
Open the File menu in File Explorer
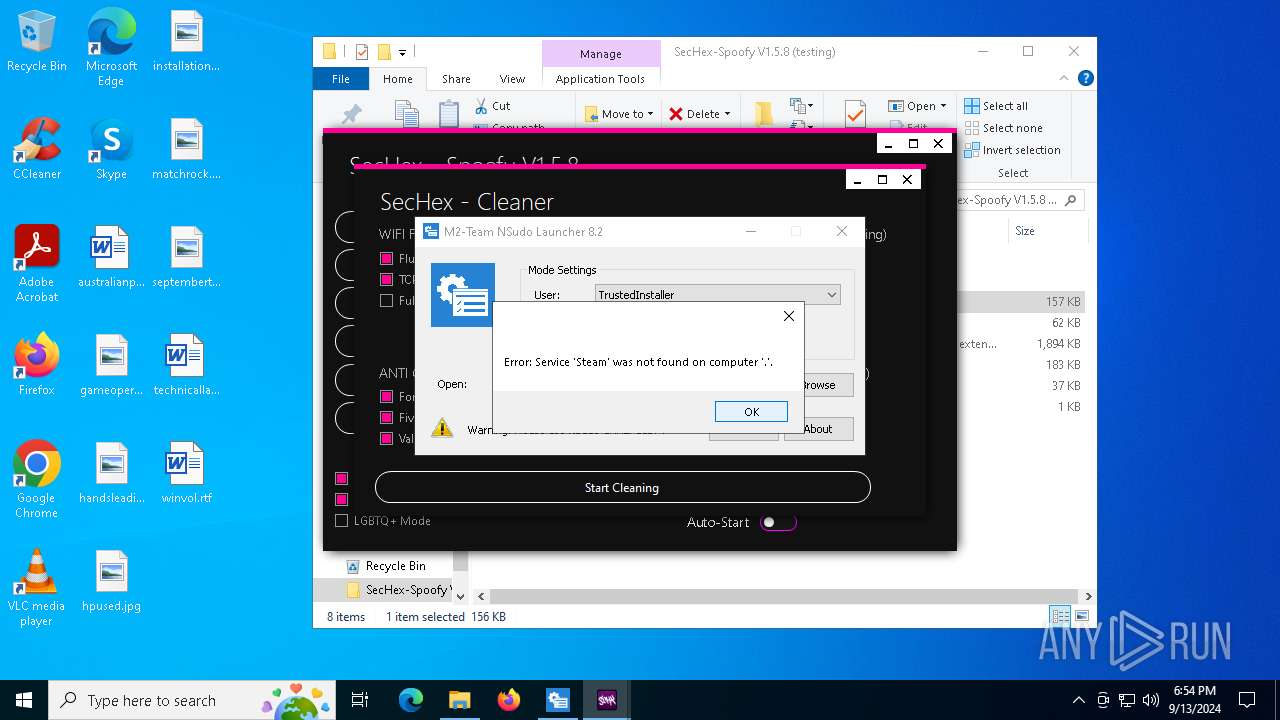coord(341,79)
